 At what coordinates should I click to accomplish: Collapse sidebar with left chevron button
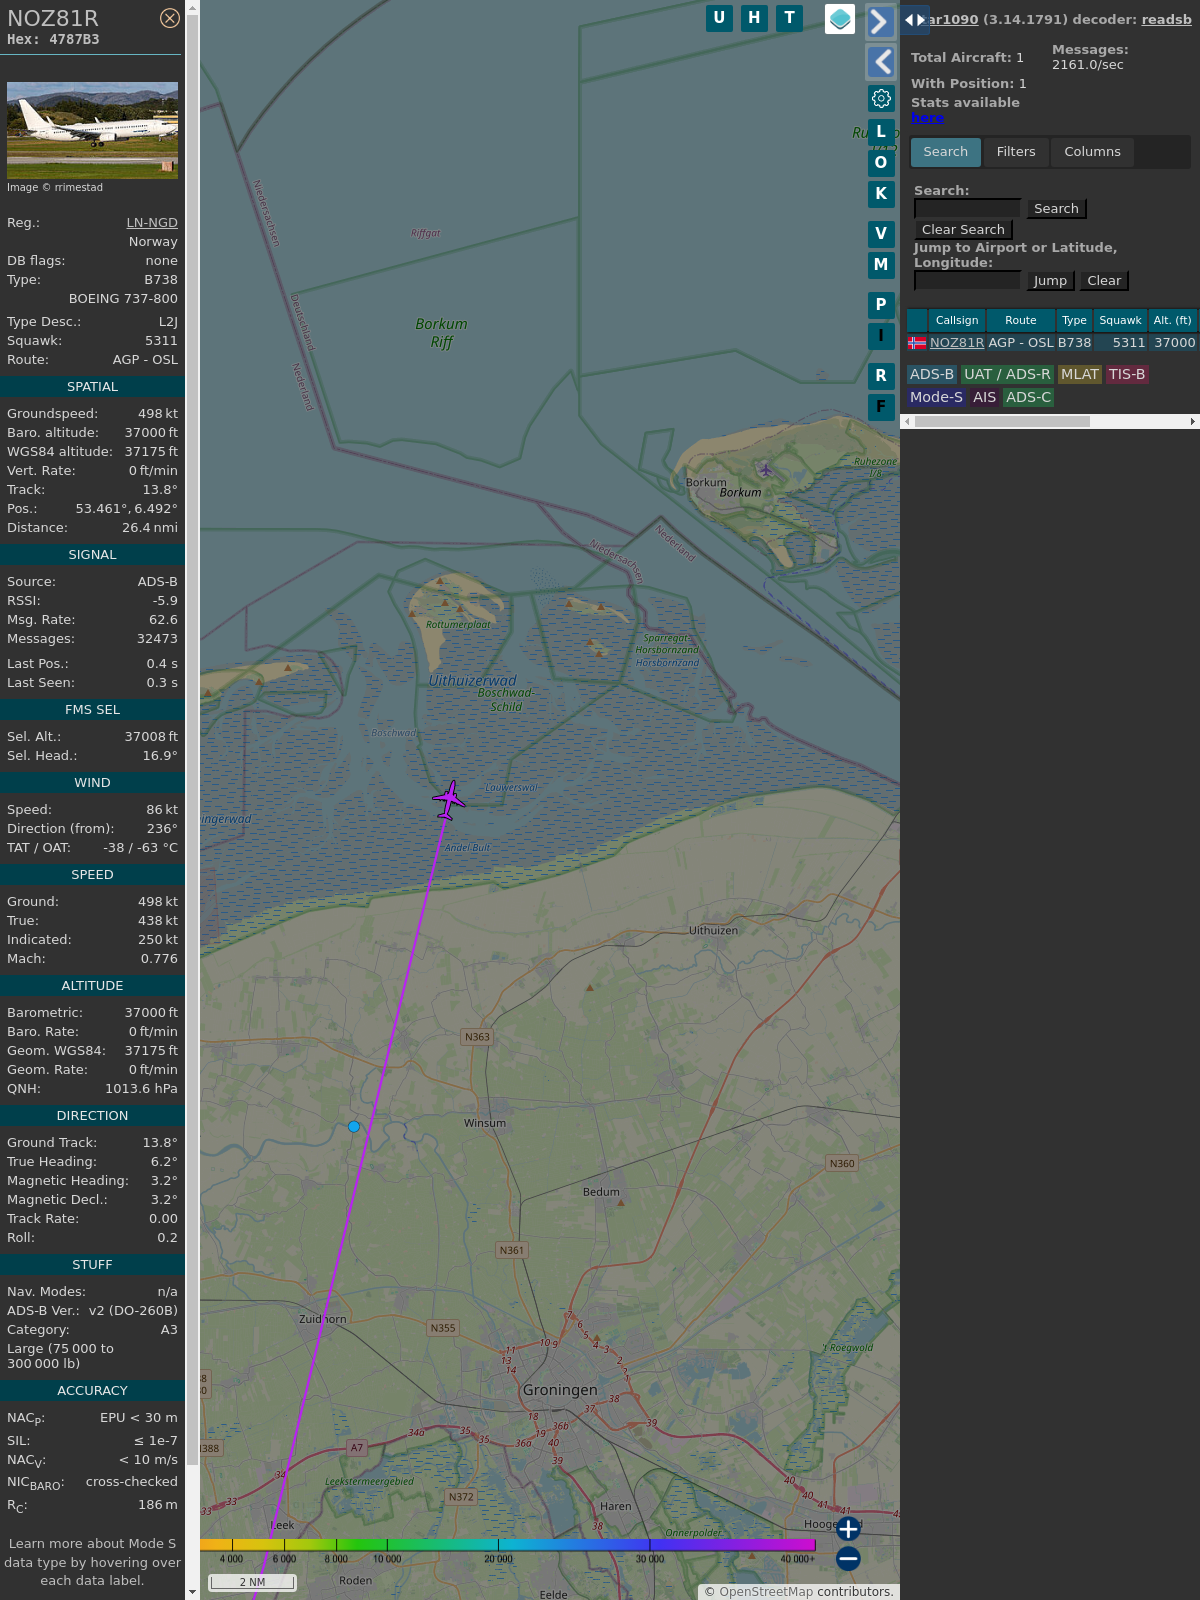pyautogui.click(x=880, y=62)
